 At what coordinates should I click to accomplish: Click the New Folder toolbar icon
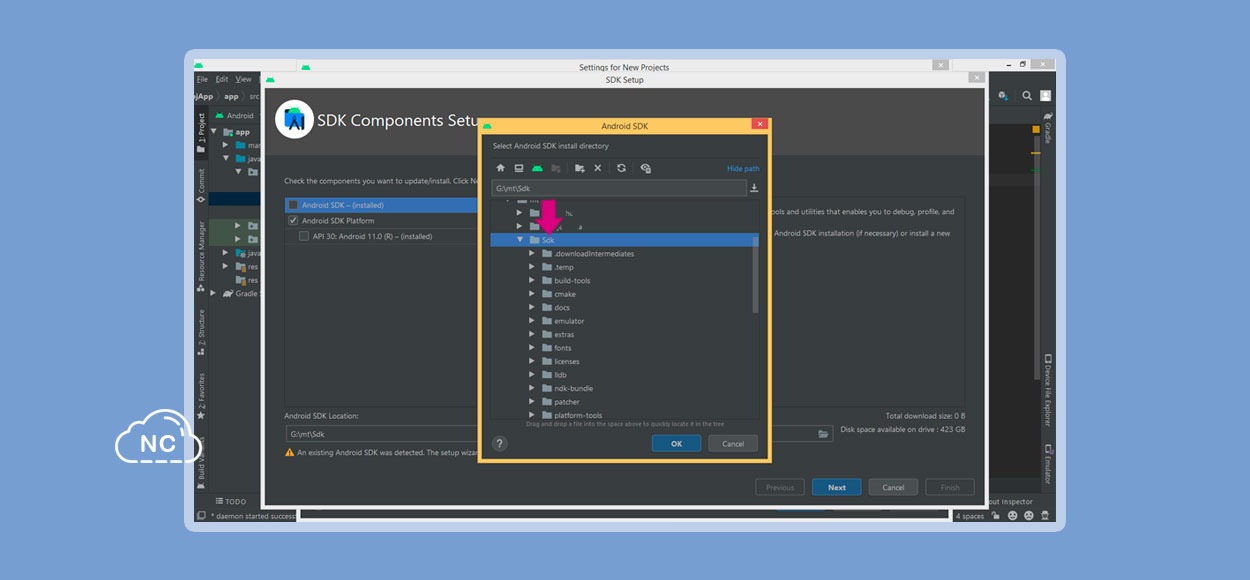coord(579,168)
